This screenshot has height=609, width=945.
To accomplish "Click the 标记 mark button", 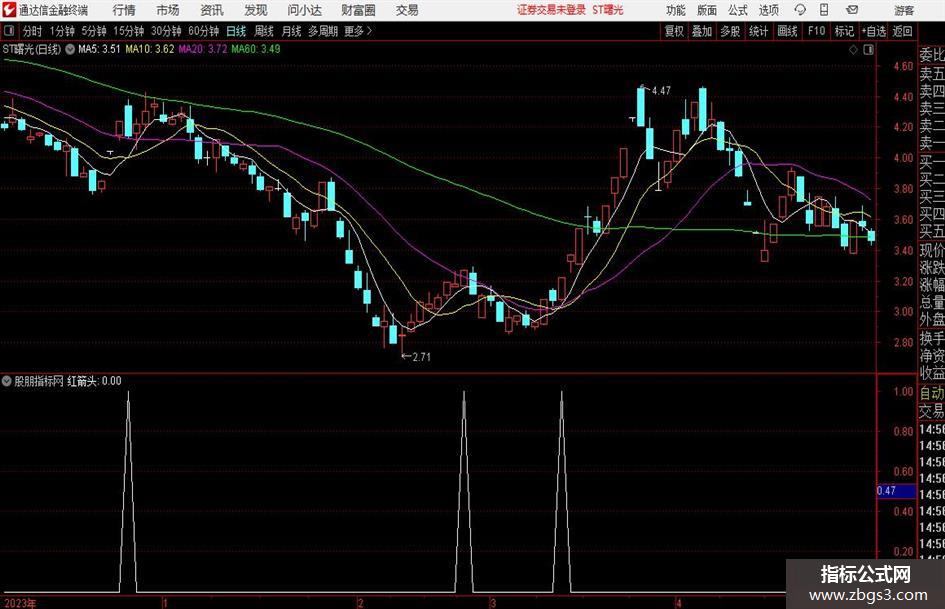I will 844,31.
